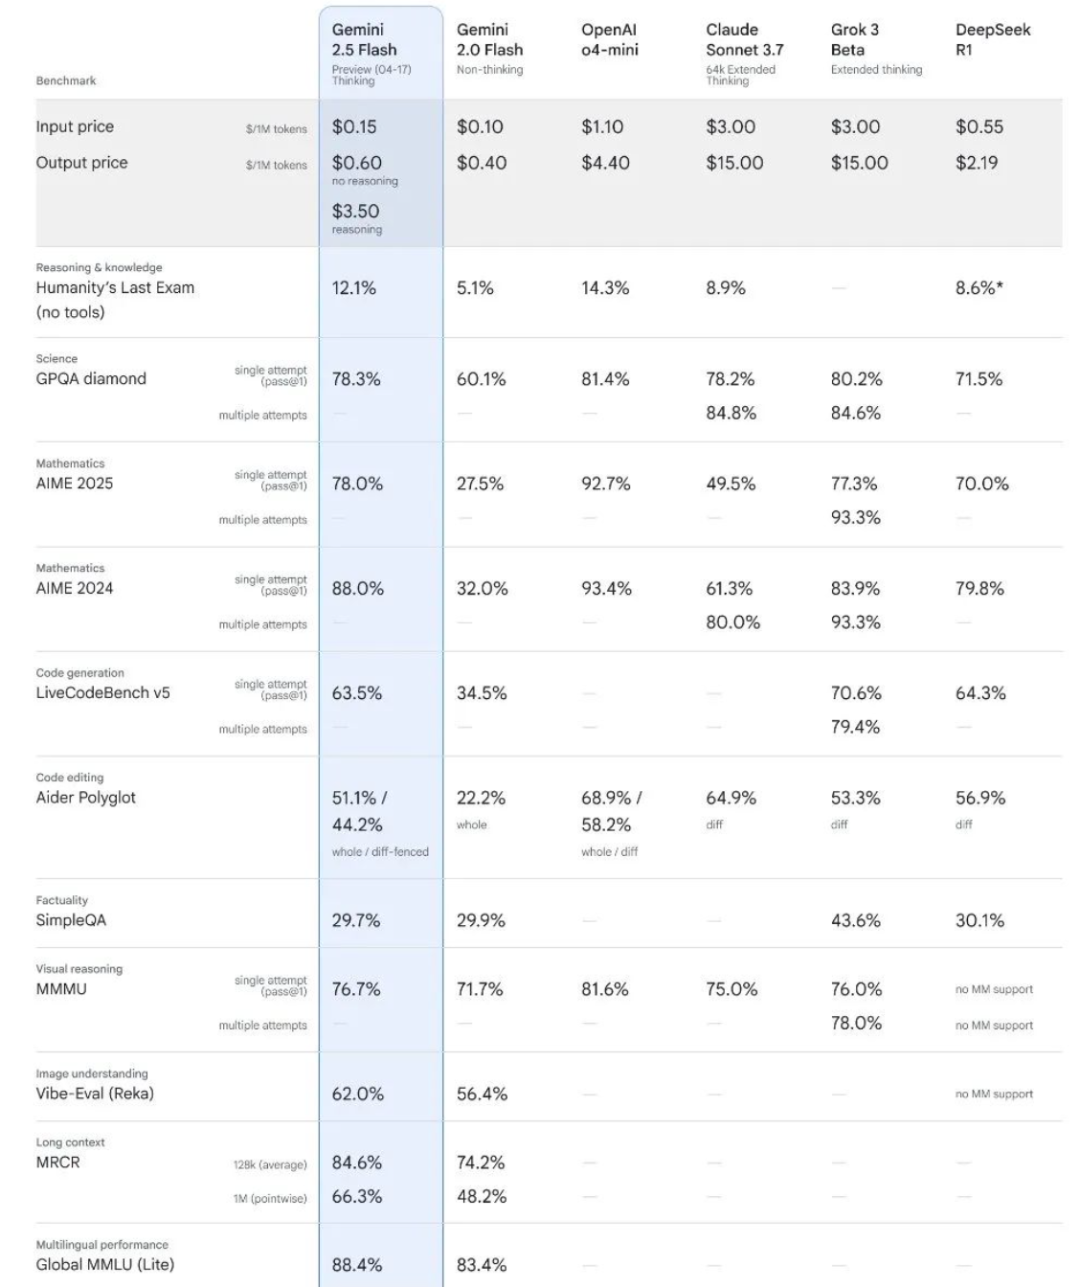Click the Aider Polyglot benchmark label
Image resolution: width=1080 pixels, height=1287 pixels.
pos(86,798)
